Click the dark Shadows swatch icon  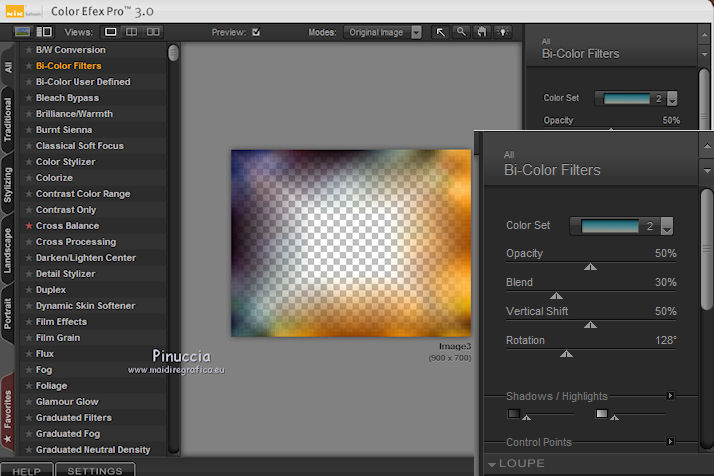click(x=514, y=414)
